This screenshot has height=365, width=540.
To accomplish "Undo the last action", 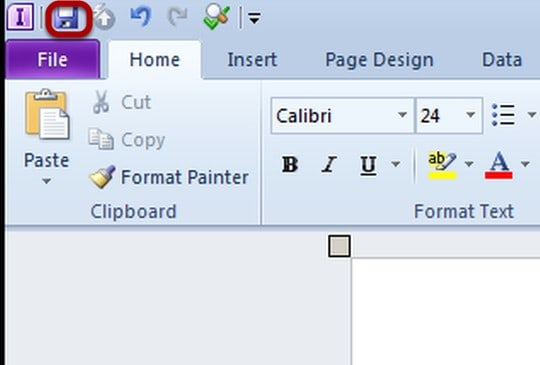I will pos(141,17).
